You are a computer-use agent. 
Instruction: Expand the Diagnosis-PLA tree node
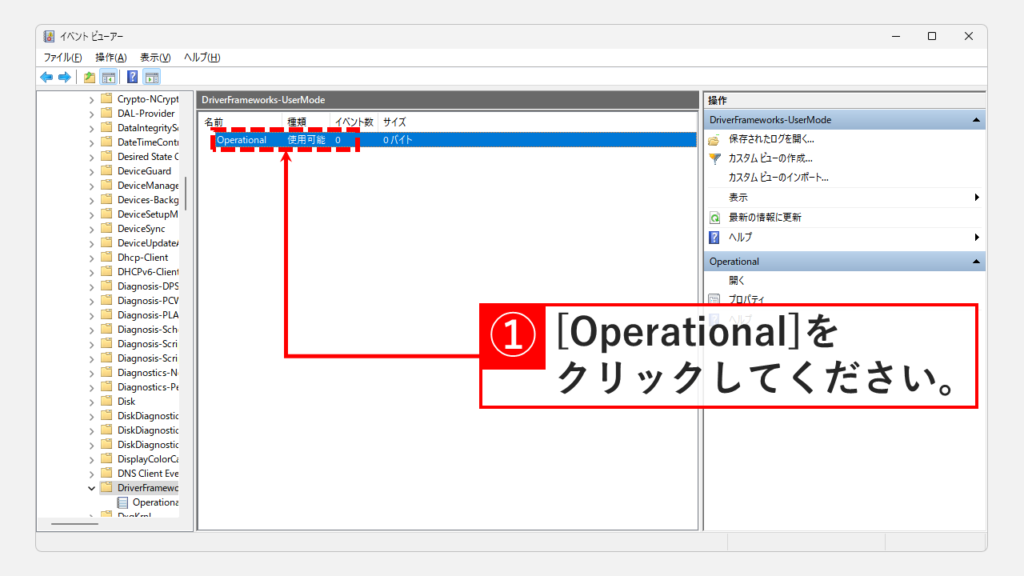tap(91, 315)
